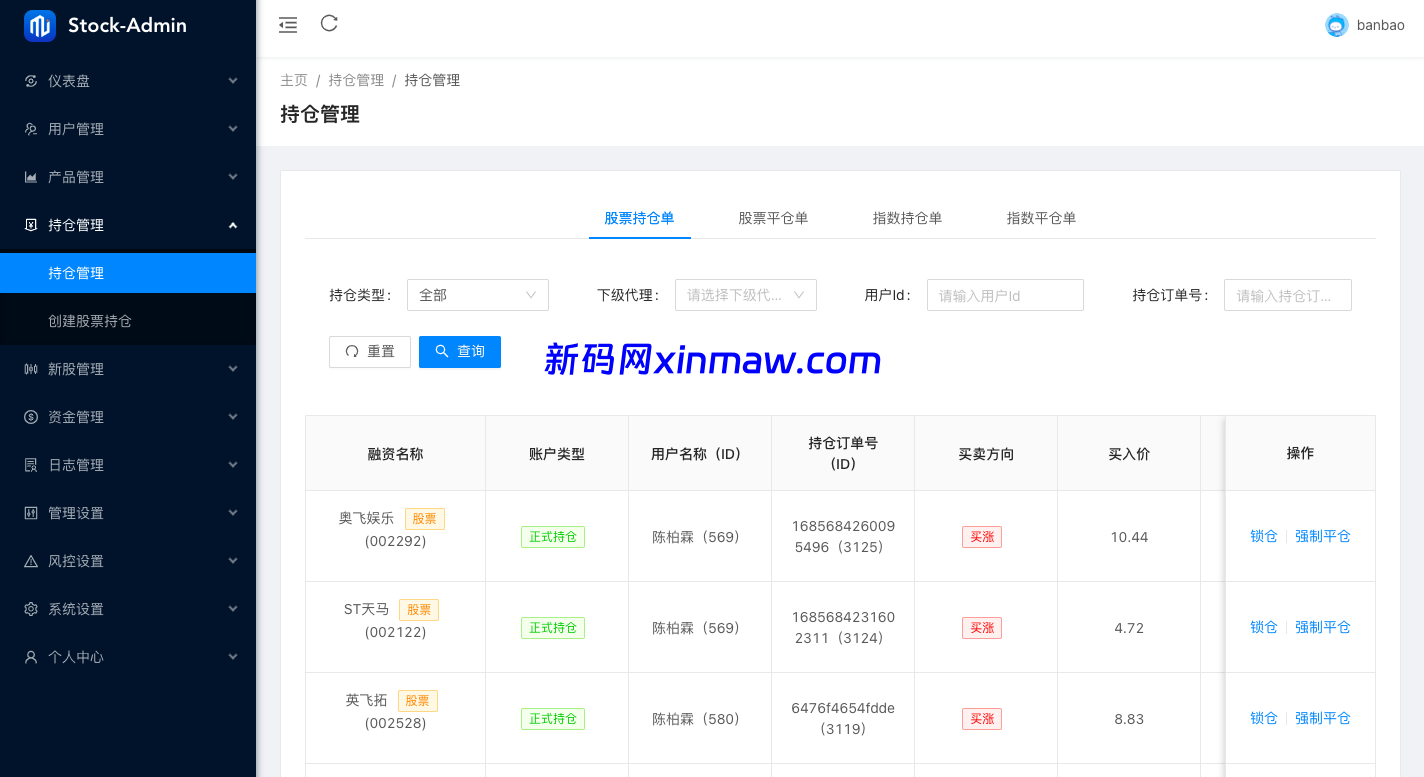Viewport: 1424px width, 777px height.
Task: Open the 下级代理 dropdown
Action: (745, 295)
